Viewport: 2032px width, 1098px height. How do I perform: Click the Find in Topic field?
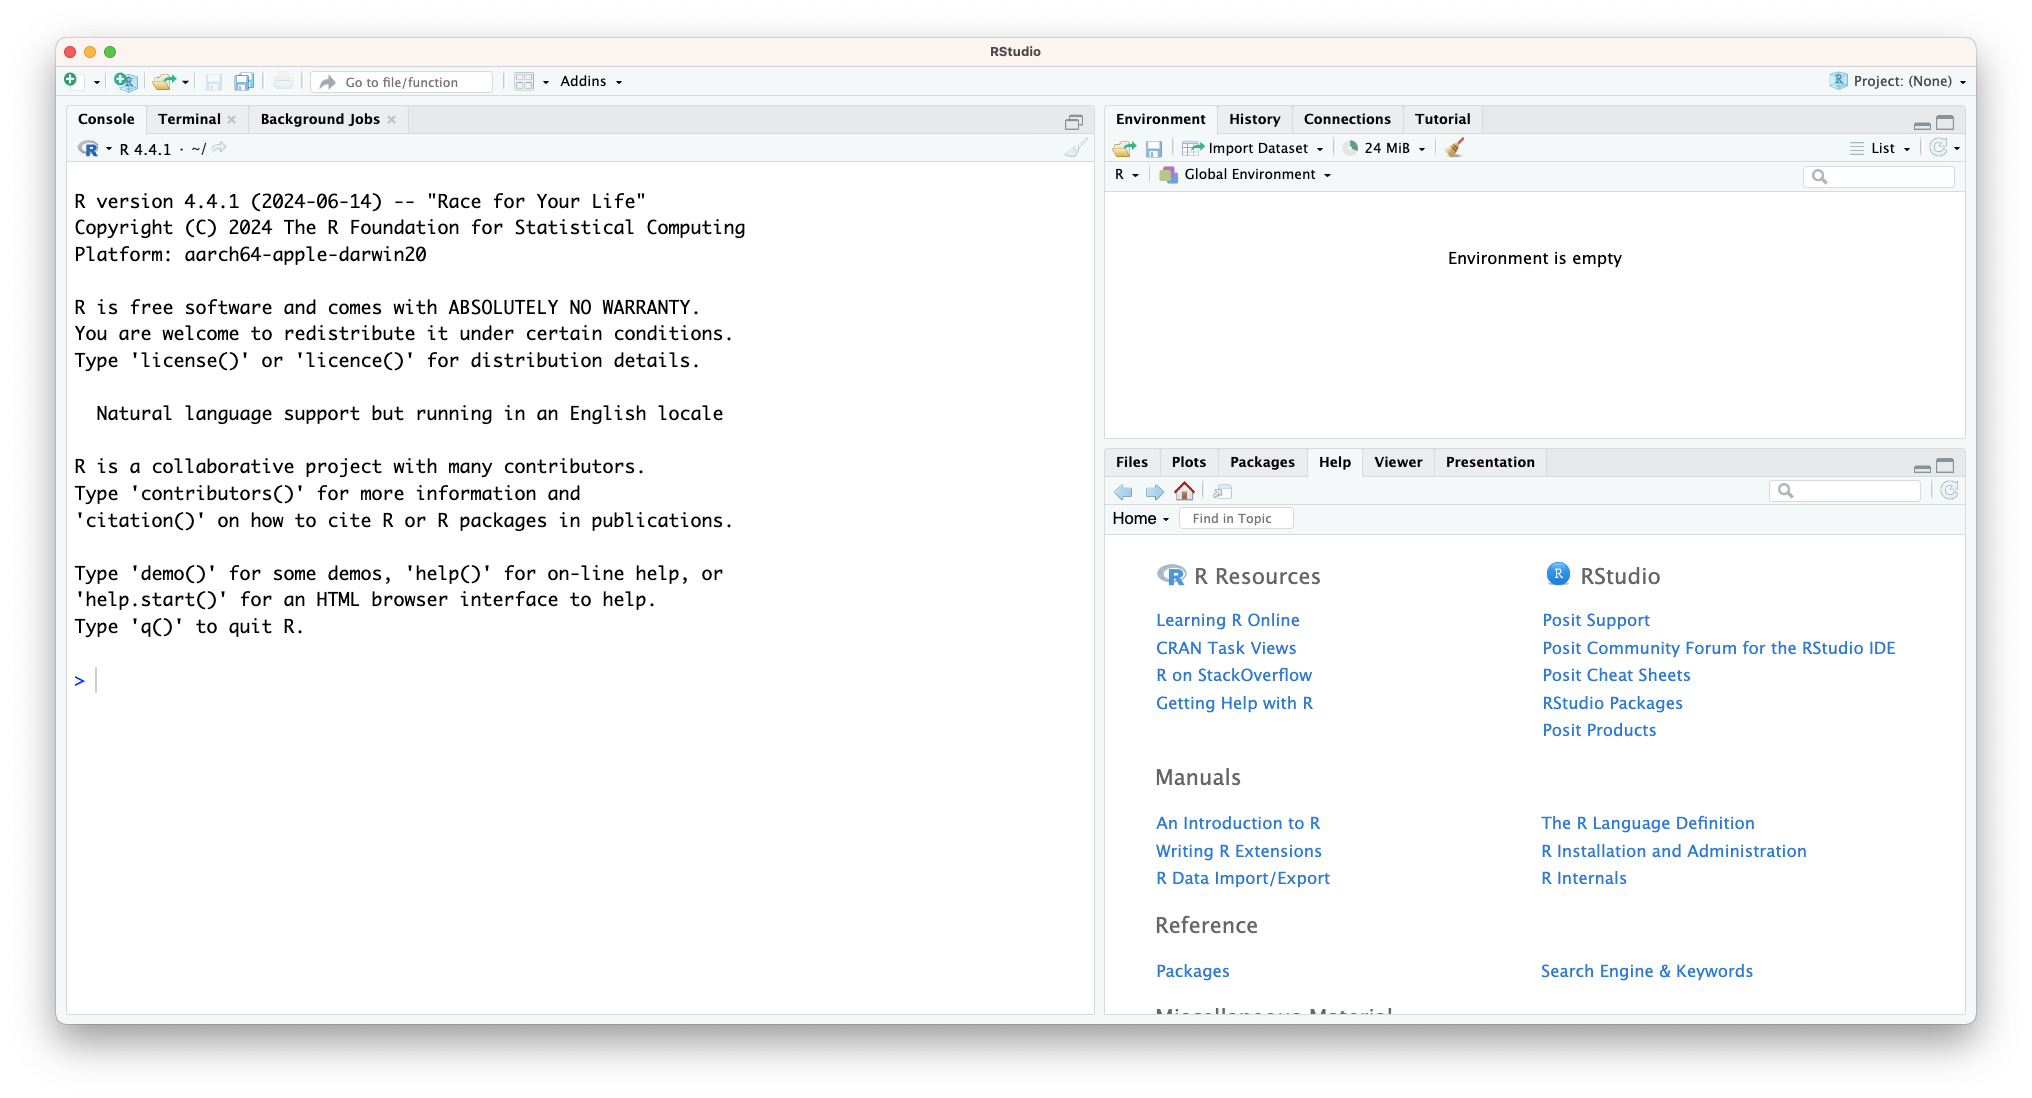(1236, 518)
